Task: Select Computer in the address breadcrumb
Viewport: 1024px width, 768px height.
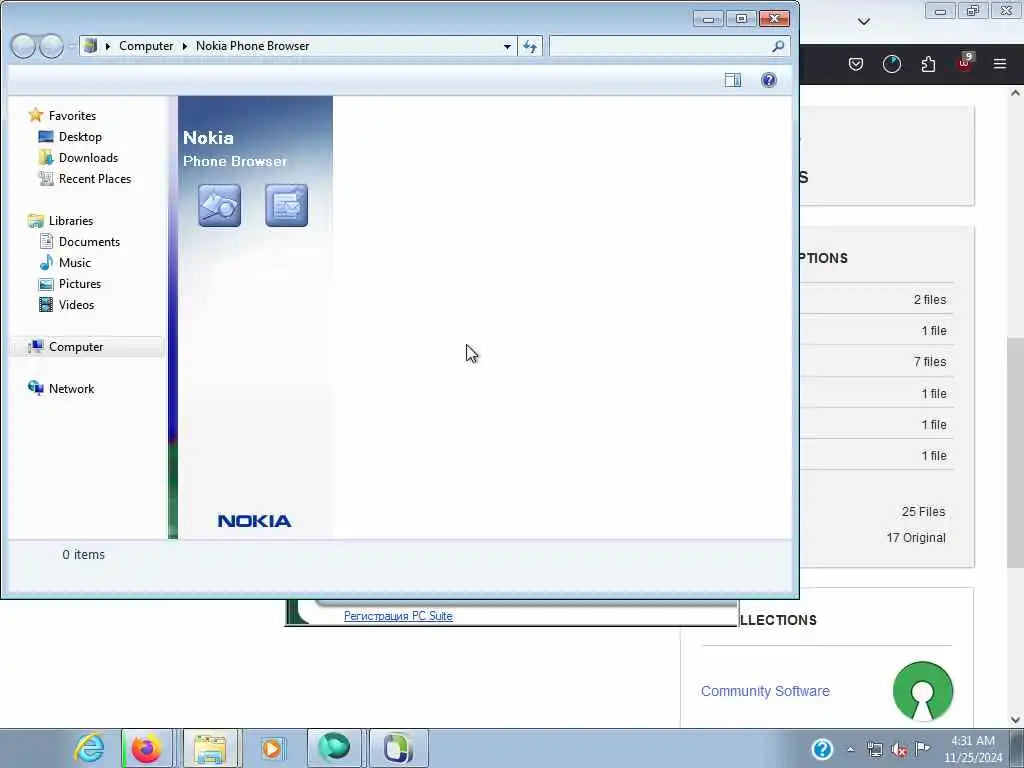Action: (146, 46)
